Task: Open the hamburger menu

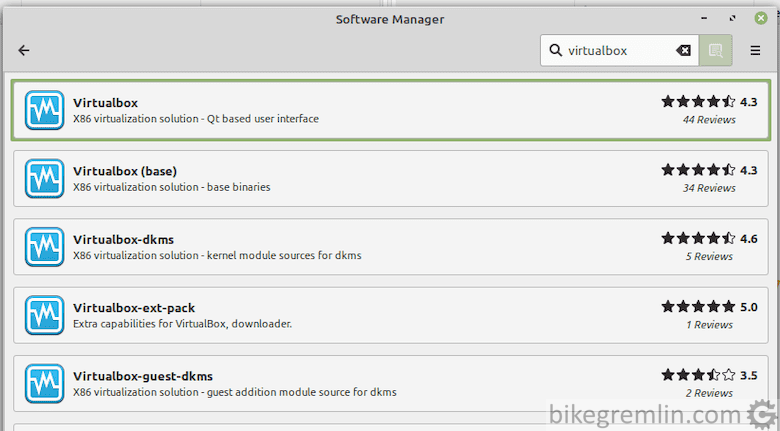Action: (x=755, y=50)
